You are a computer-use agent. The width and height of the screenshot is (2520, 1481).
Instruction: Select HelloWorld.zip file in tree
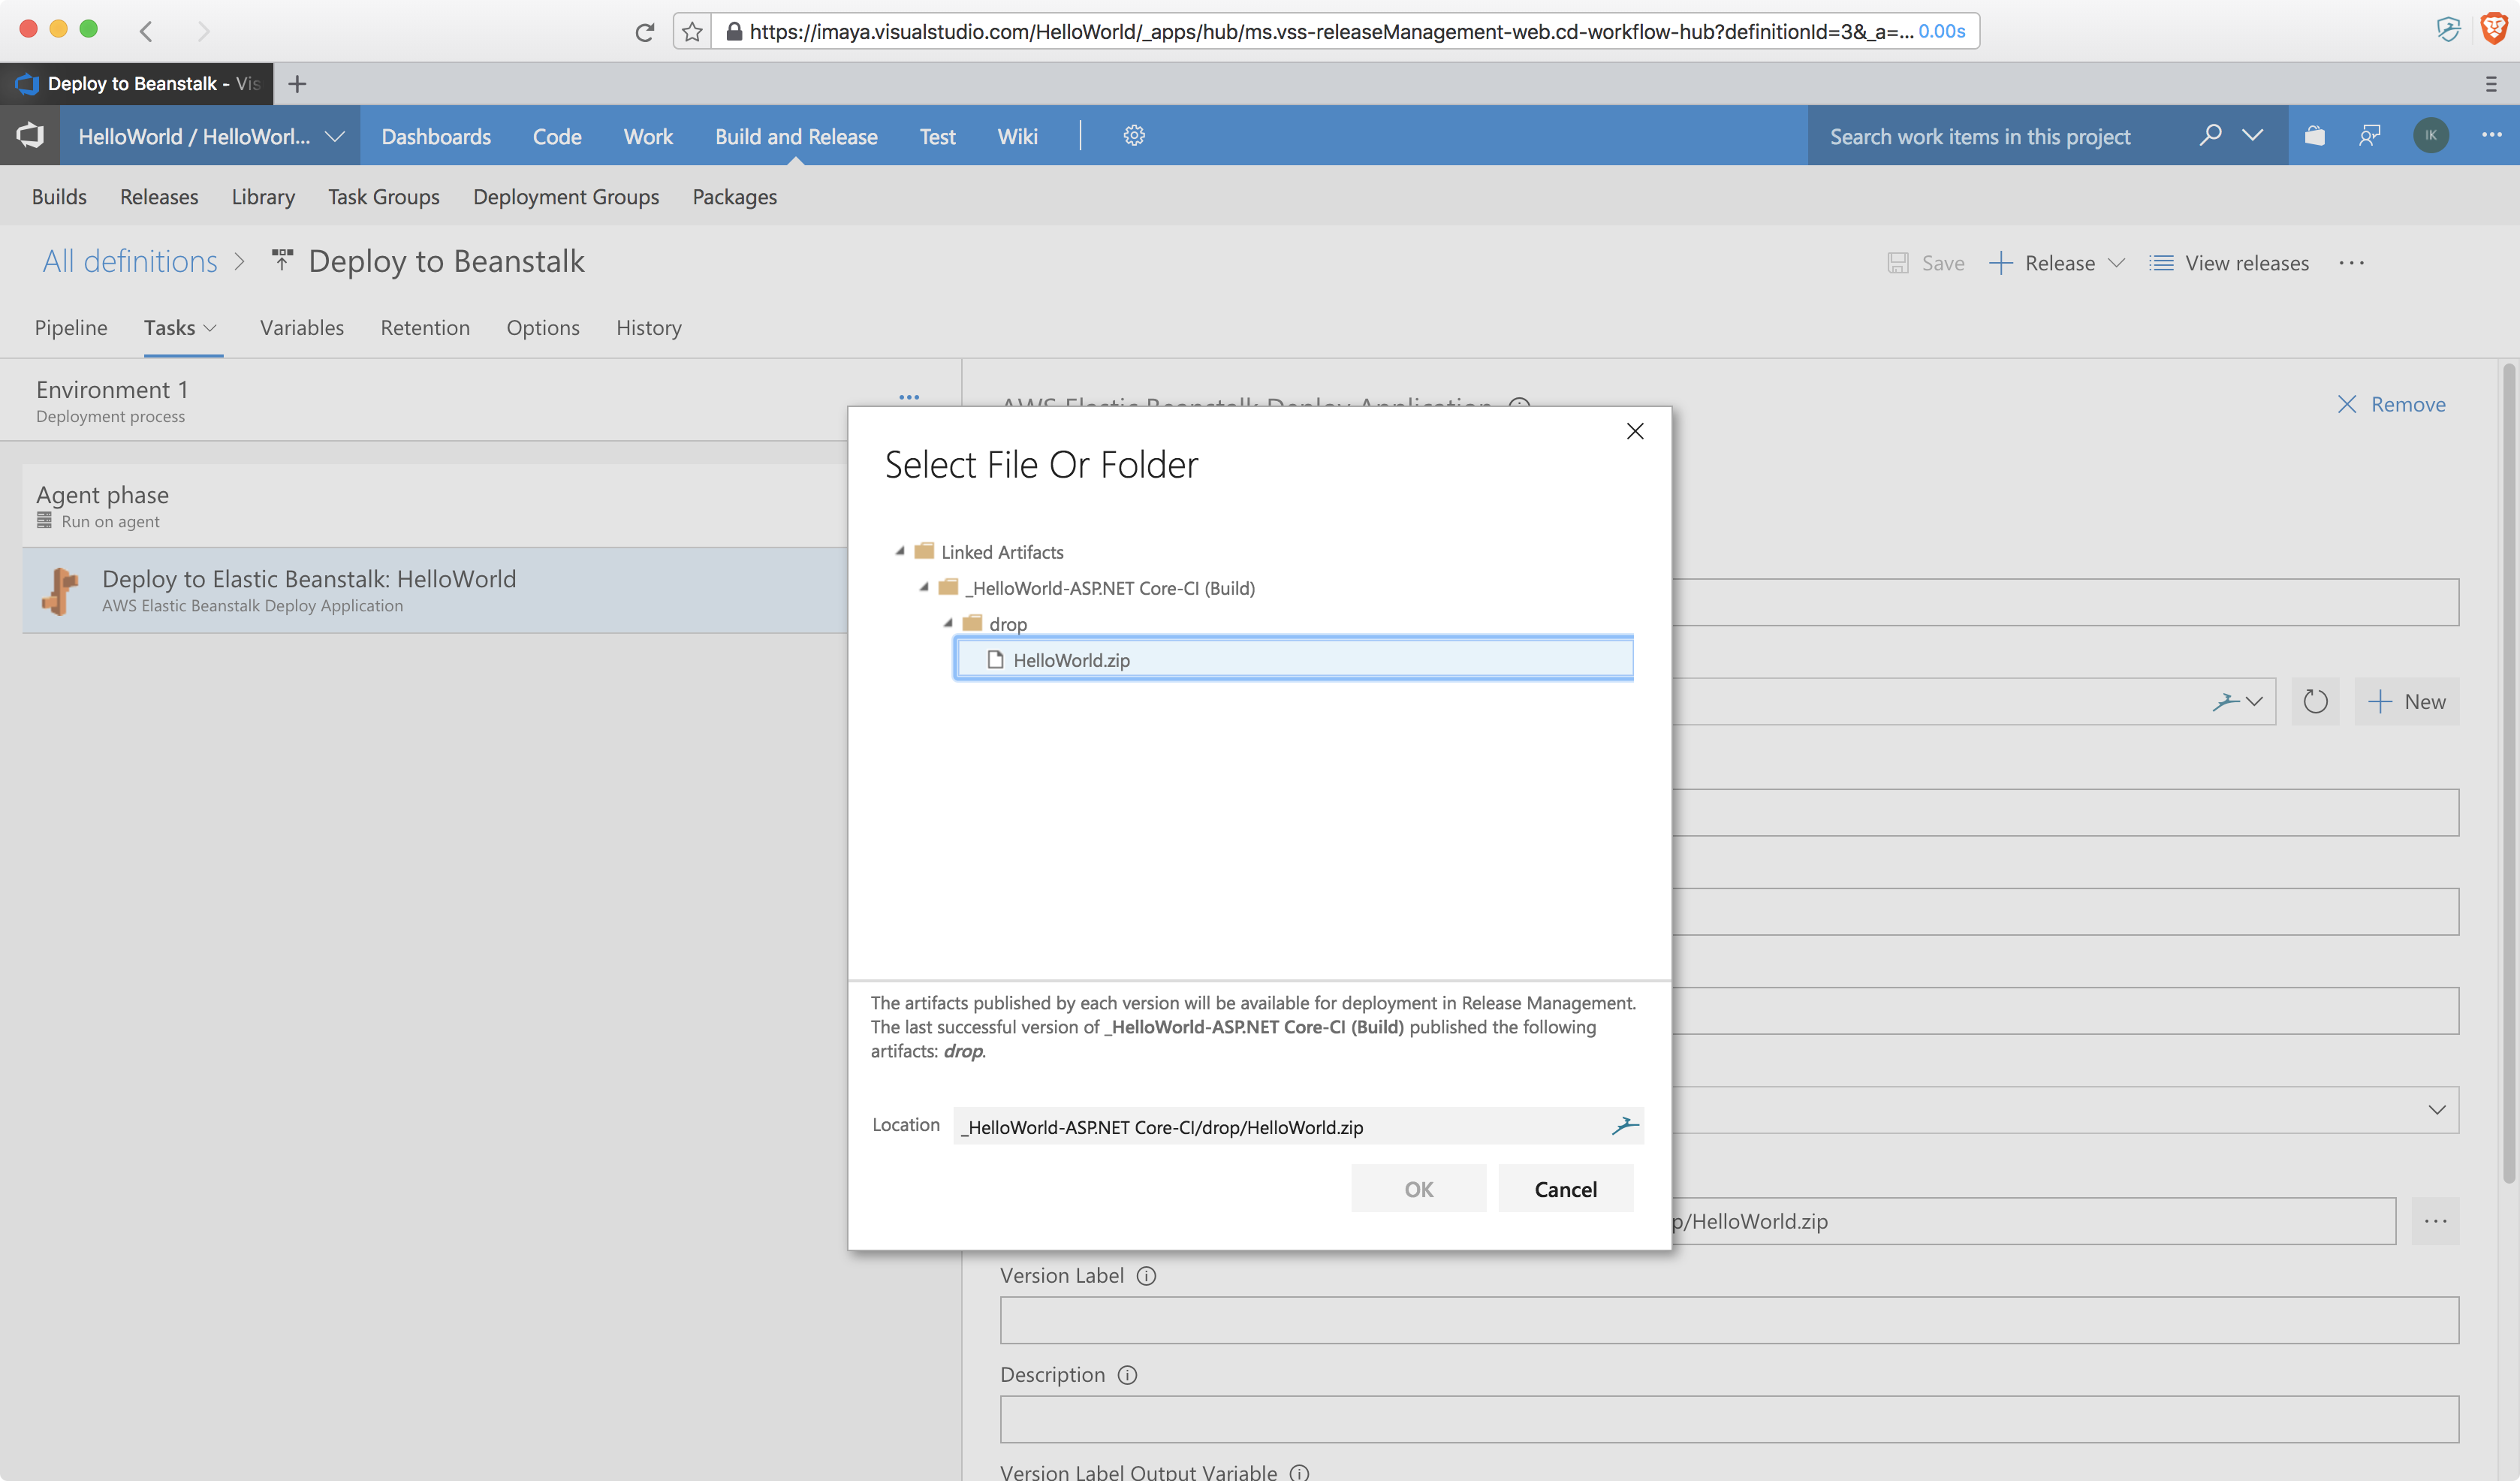click(1293, 659)
